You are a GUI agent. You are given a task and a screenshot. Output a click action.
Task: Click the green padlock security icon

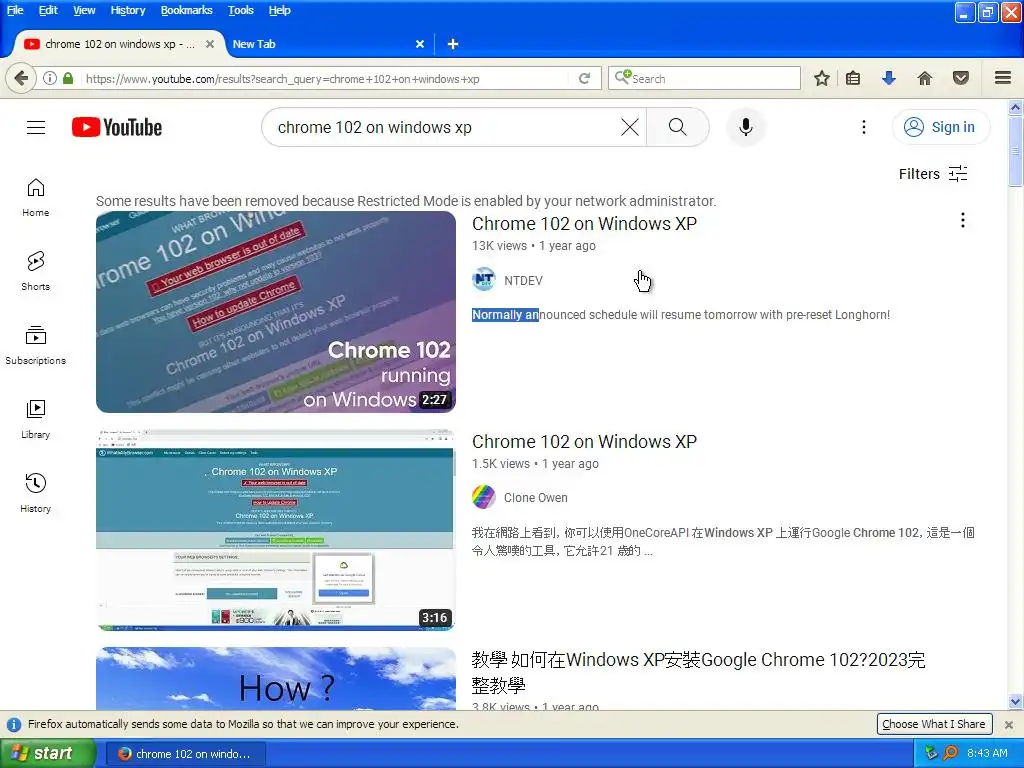[x=68, y=78]
